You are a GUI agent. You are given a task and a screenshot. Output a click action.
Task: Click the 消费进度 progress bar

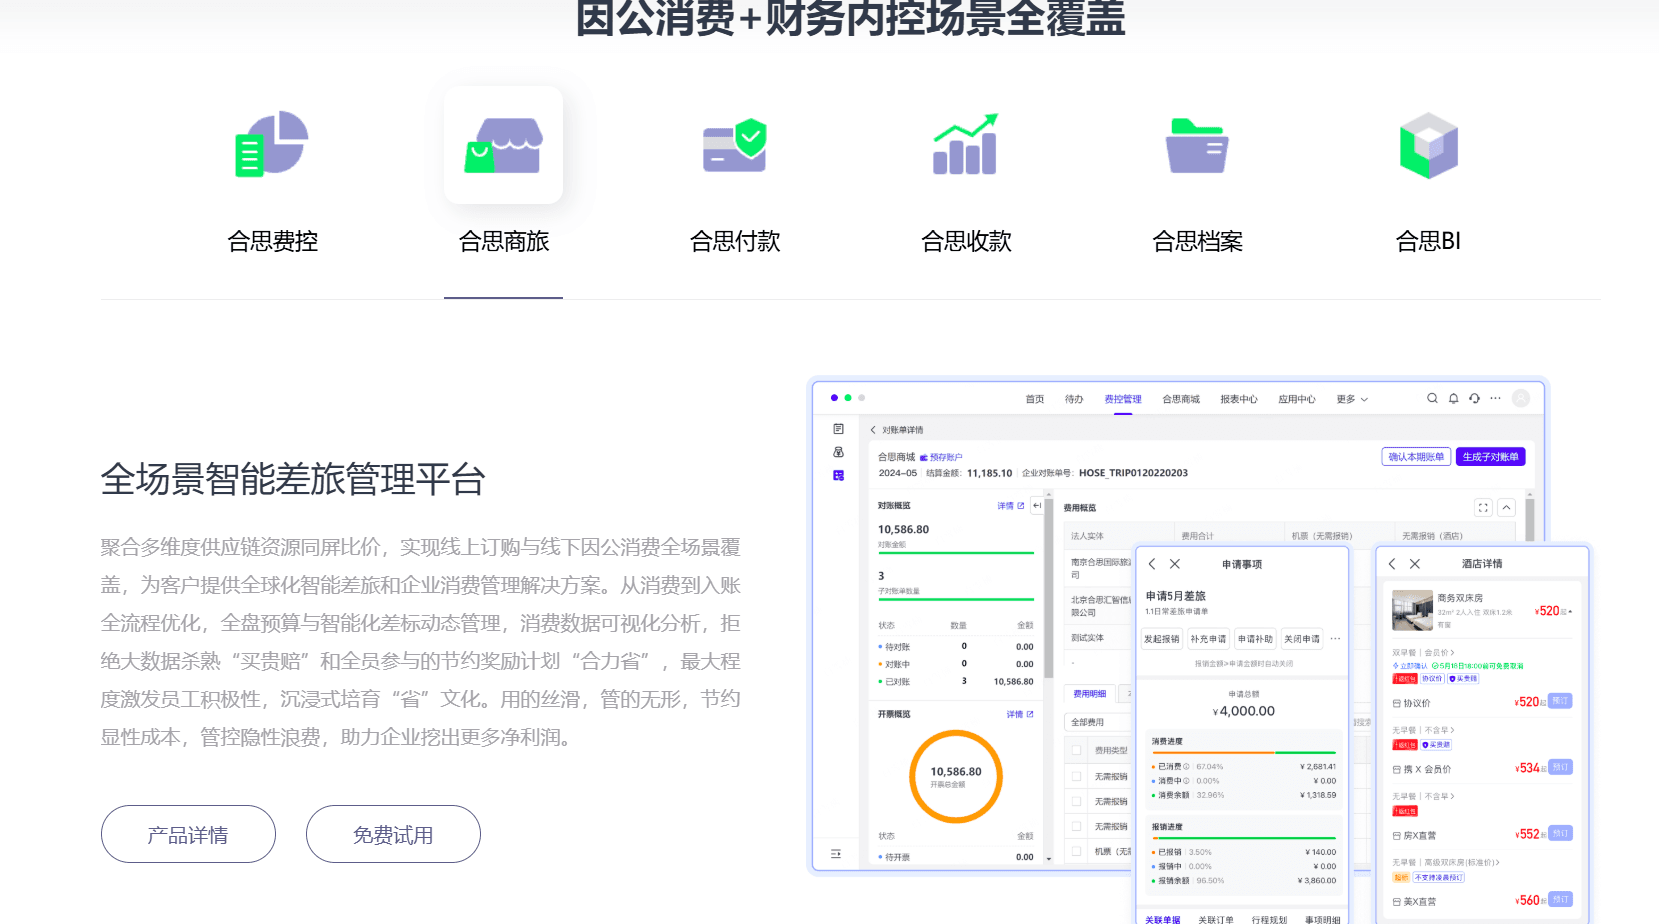click(x=1243, y=752)
